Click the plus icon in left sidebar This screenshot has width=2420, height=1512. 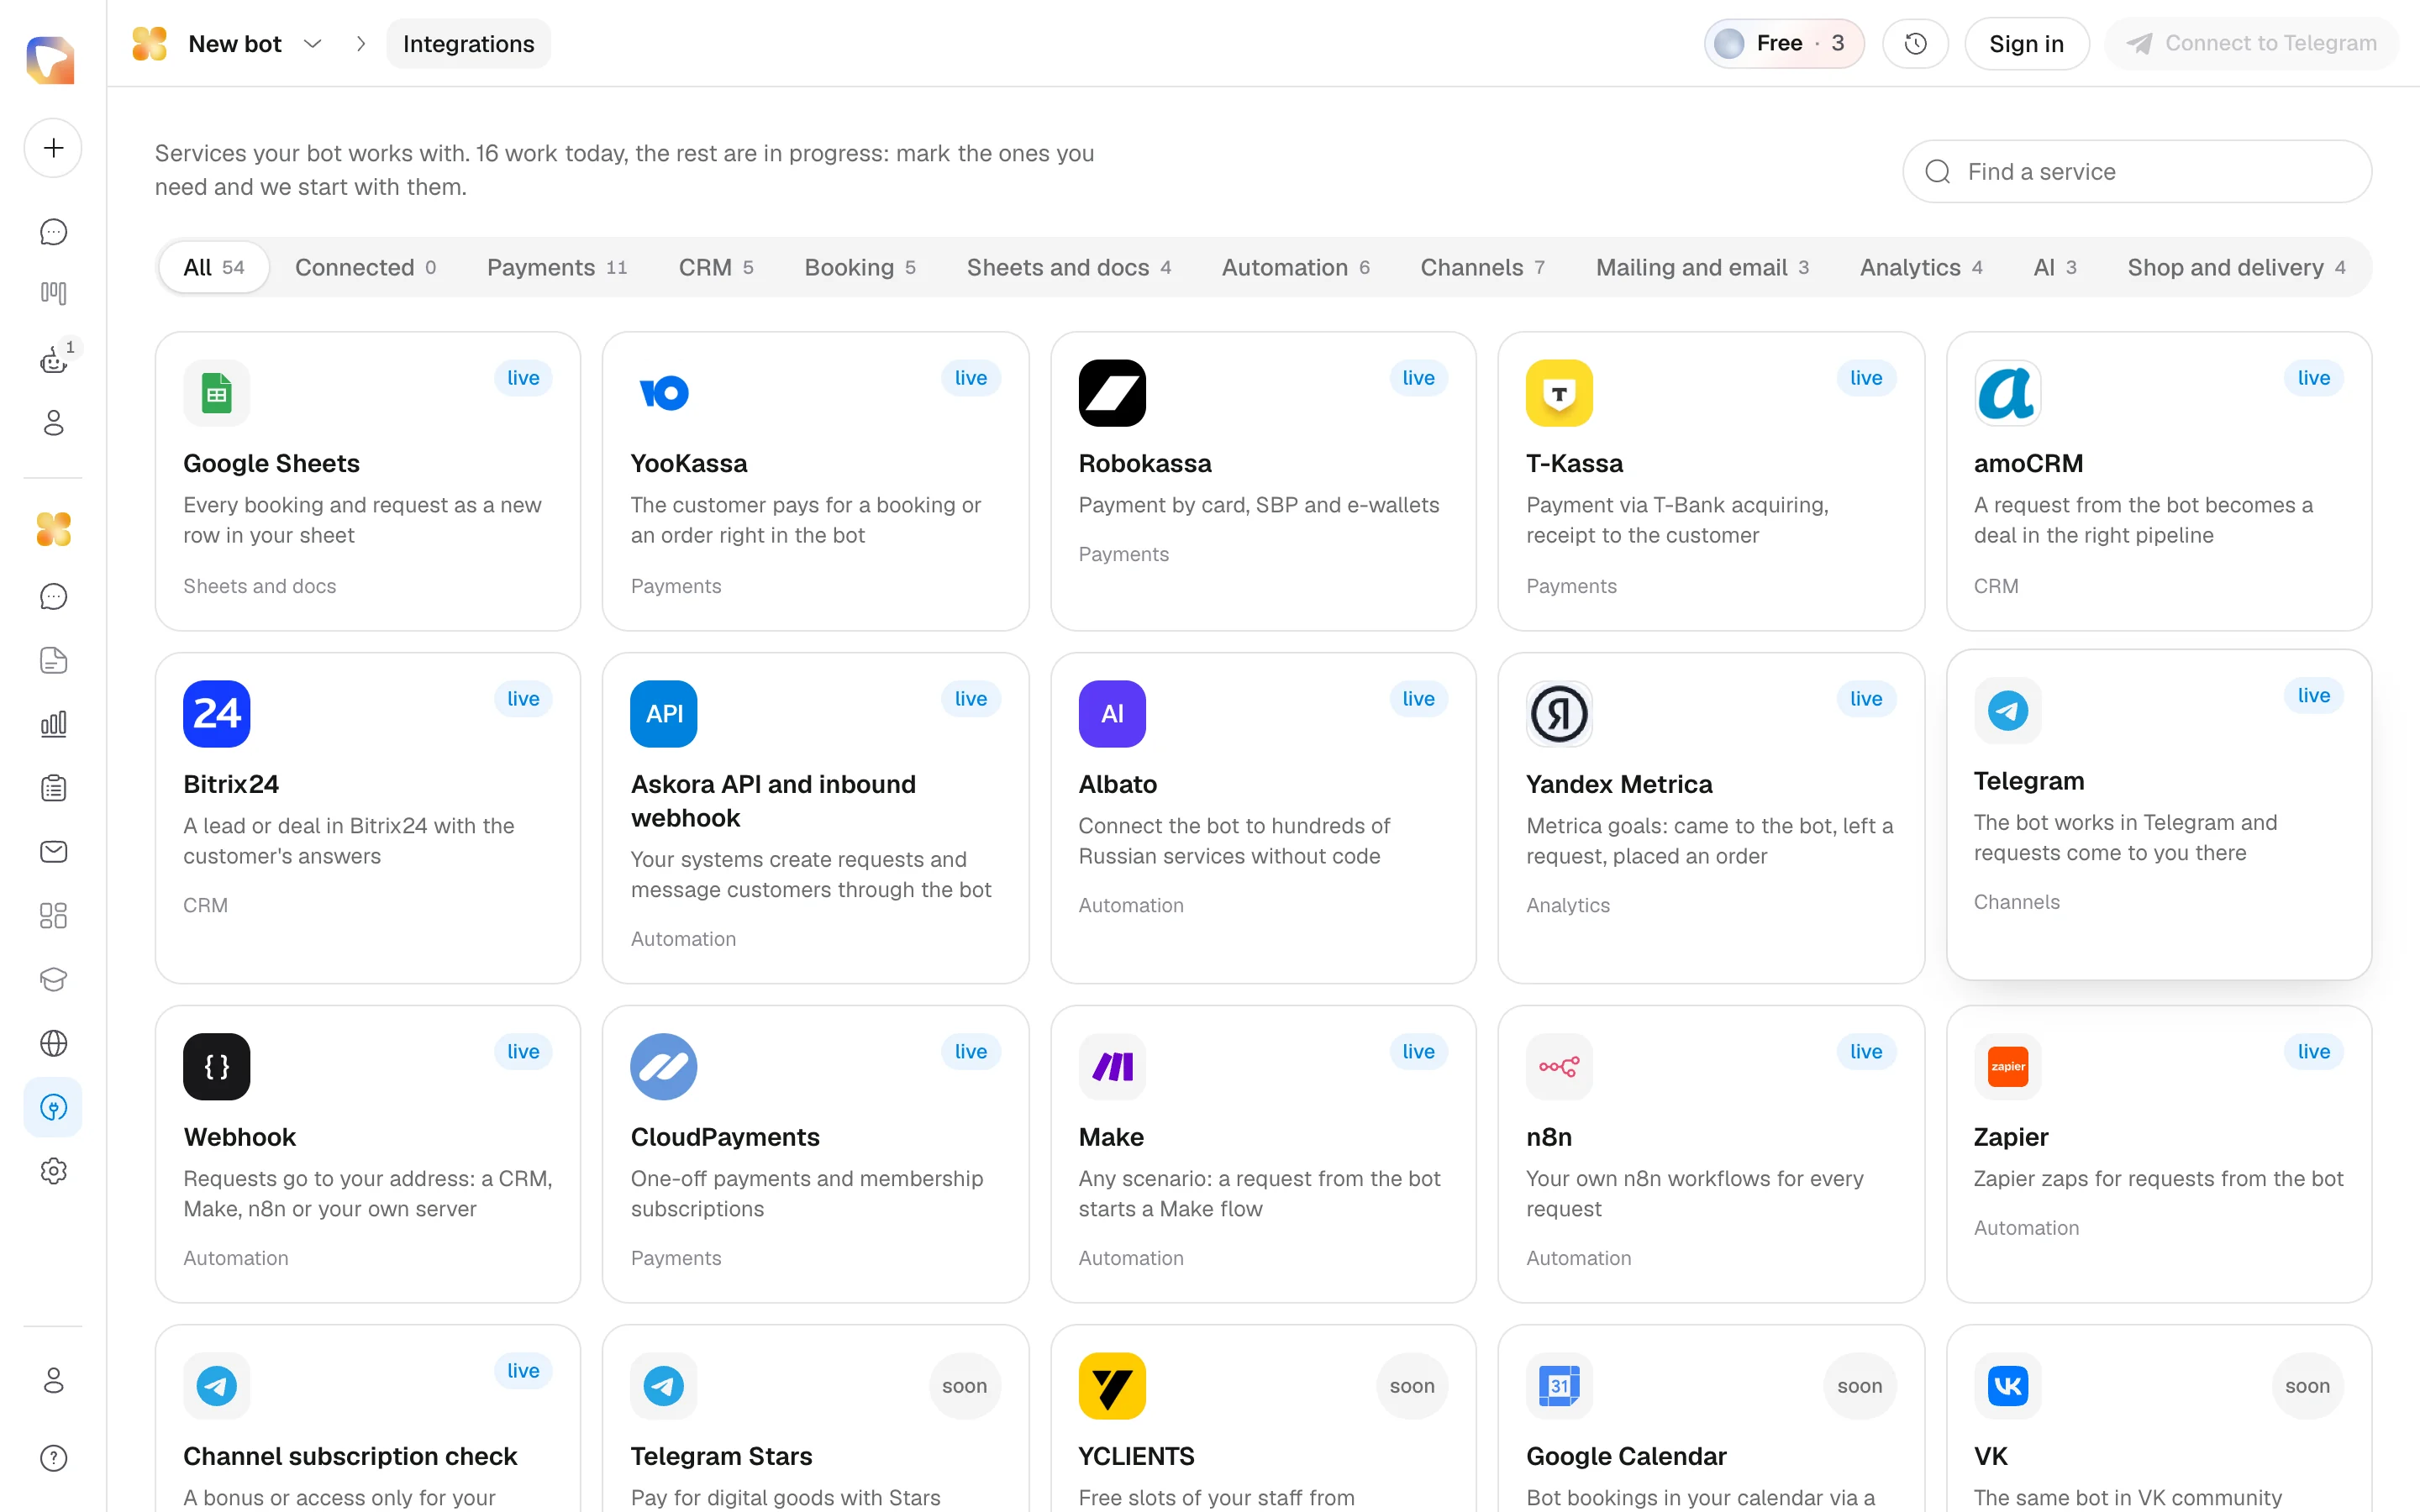coord(53,148)
